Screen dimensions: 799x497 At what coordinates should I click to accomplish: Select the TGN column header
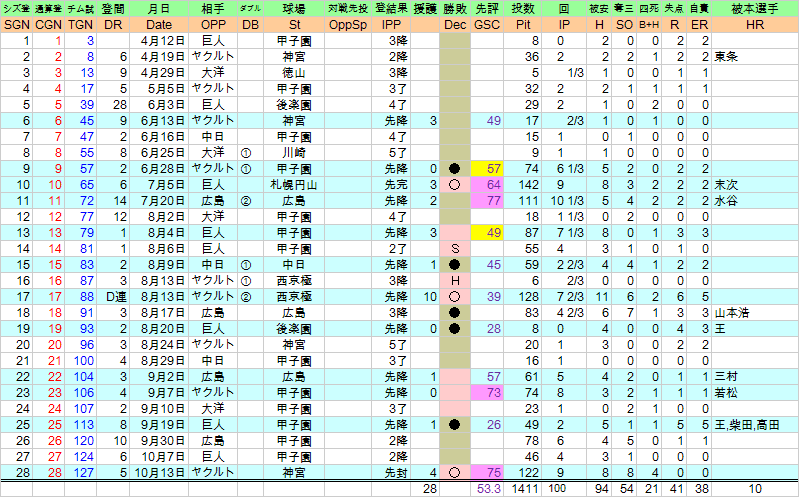click(x=81, y=25)
